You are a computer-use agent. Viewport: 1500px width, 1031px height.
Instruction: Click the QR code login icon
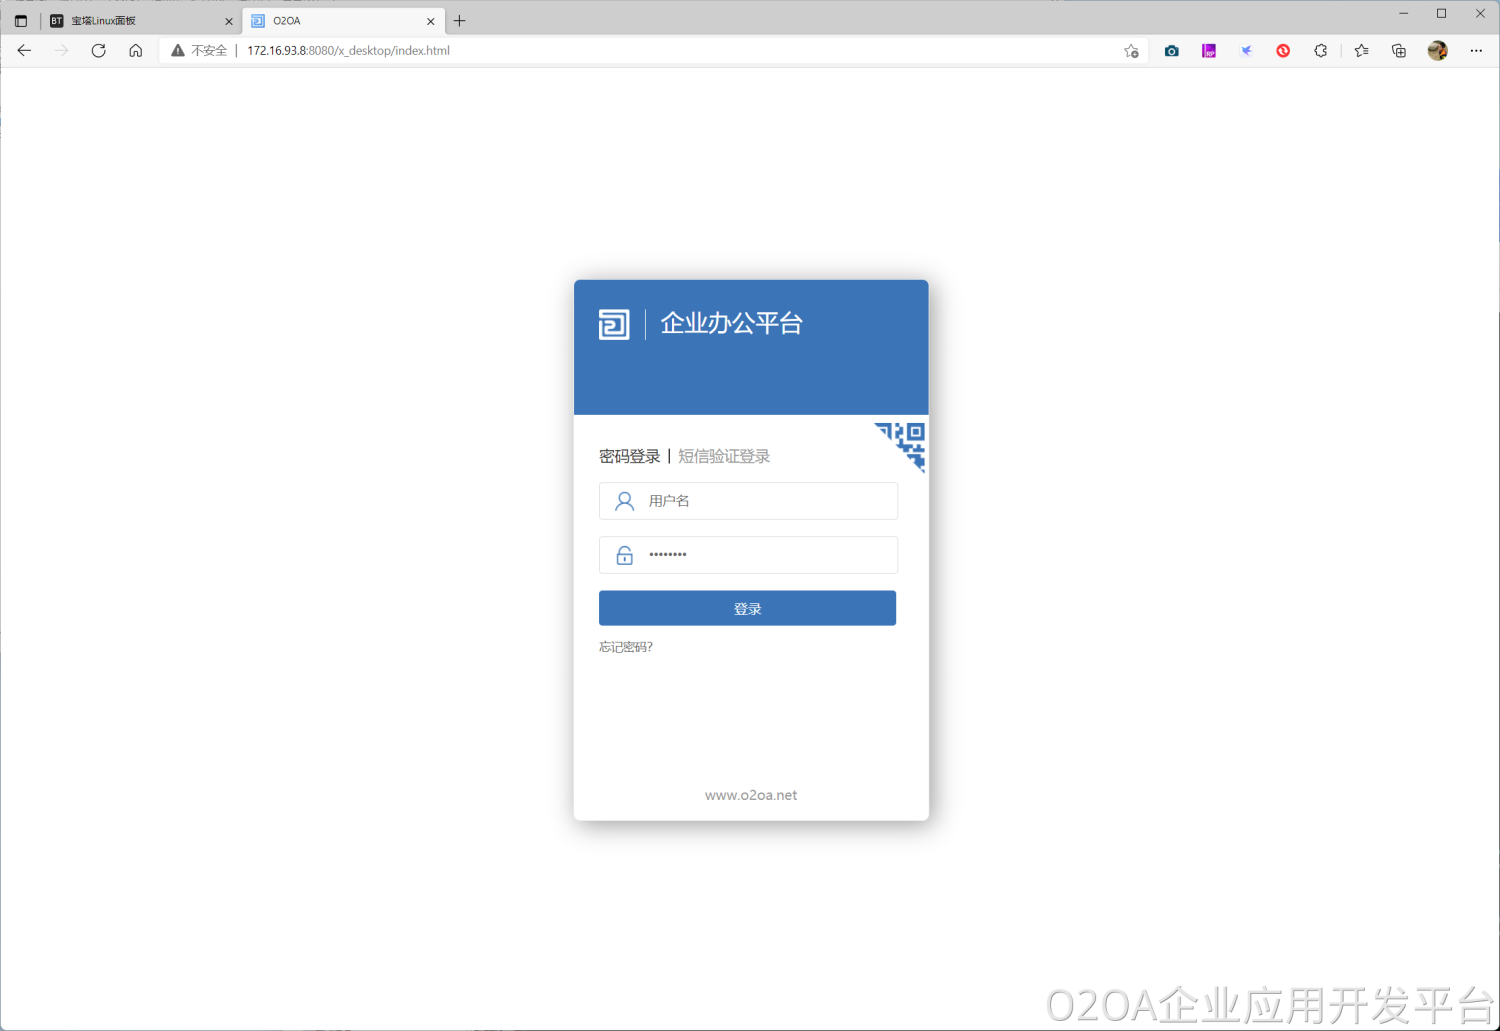coord(903,444)
